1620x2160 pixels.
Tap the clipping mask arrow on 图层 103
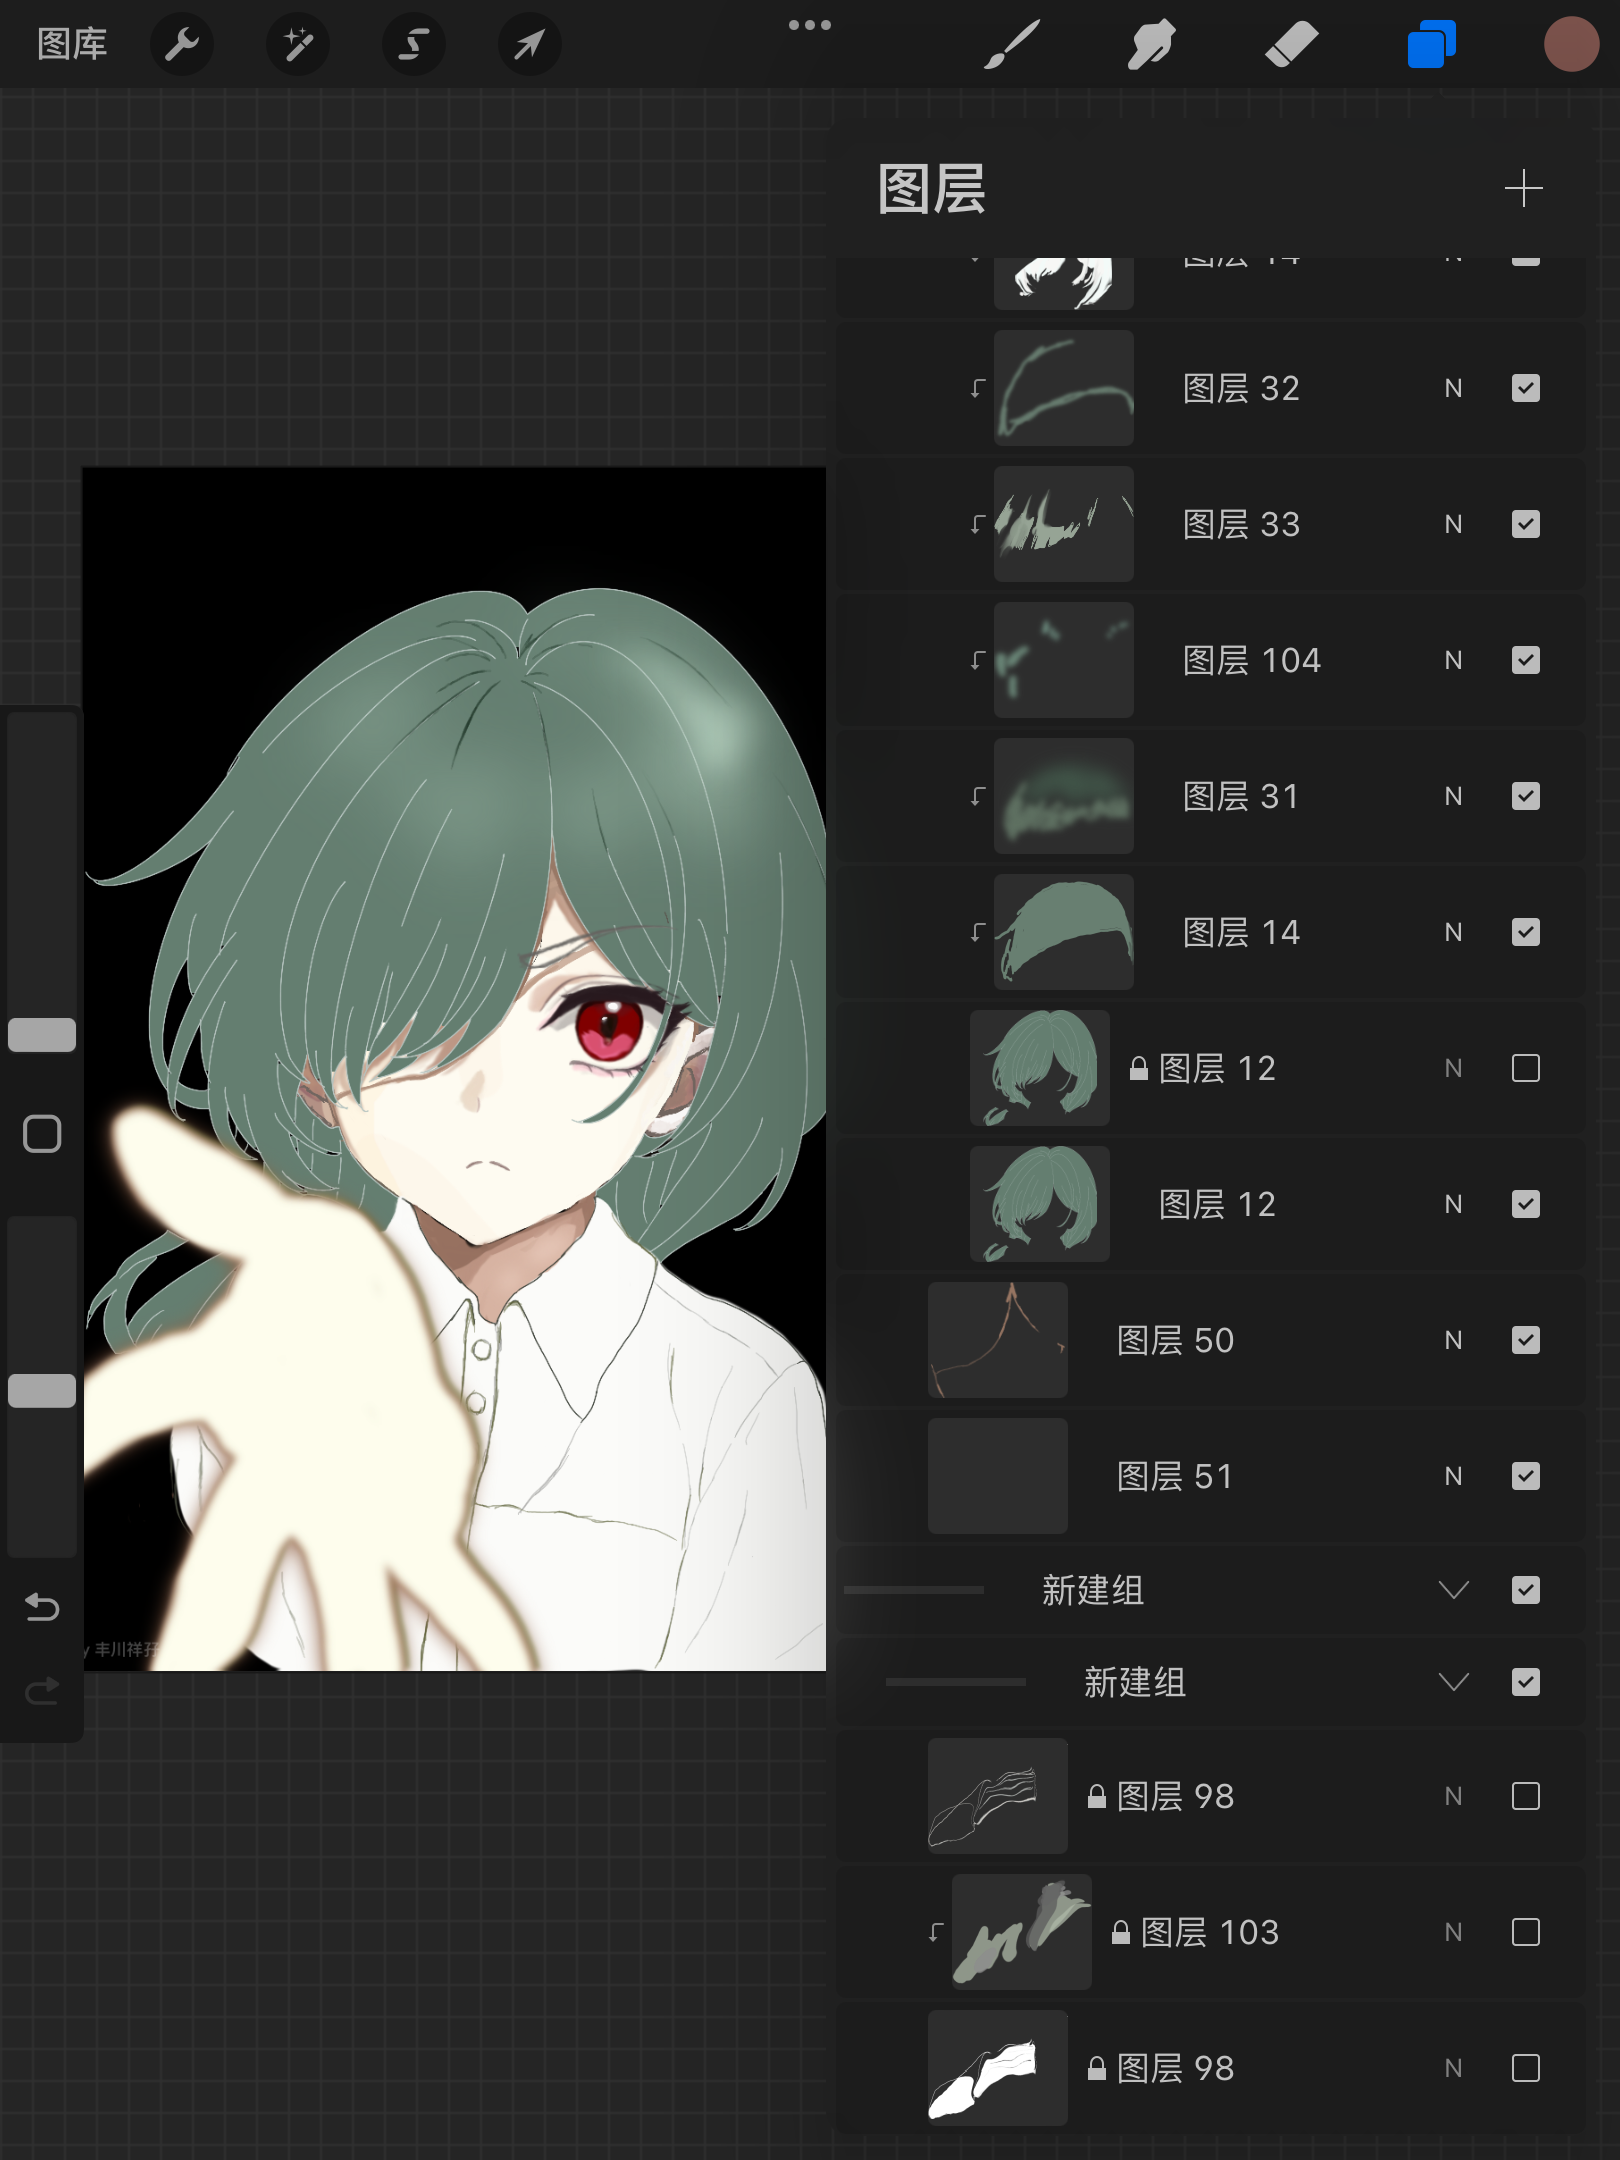[x=936, y=1932]
